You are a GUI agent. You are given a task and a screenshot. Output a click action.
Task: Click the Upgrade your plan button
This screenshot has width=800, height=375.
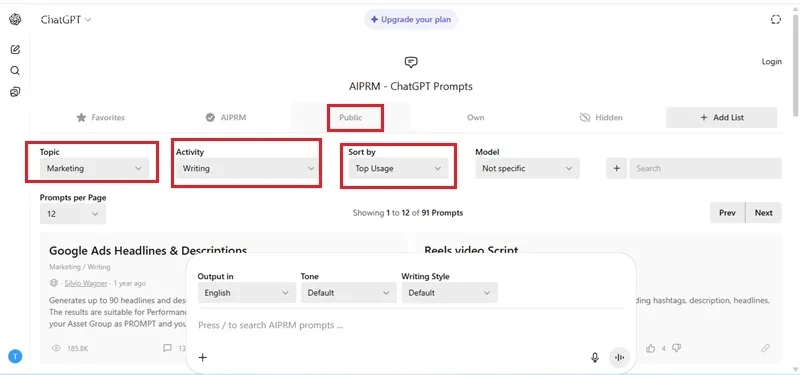(x=411, y=20)
